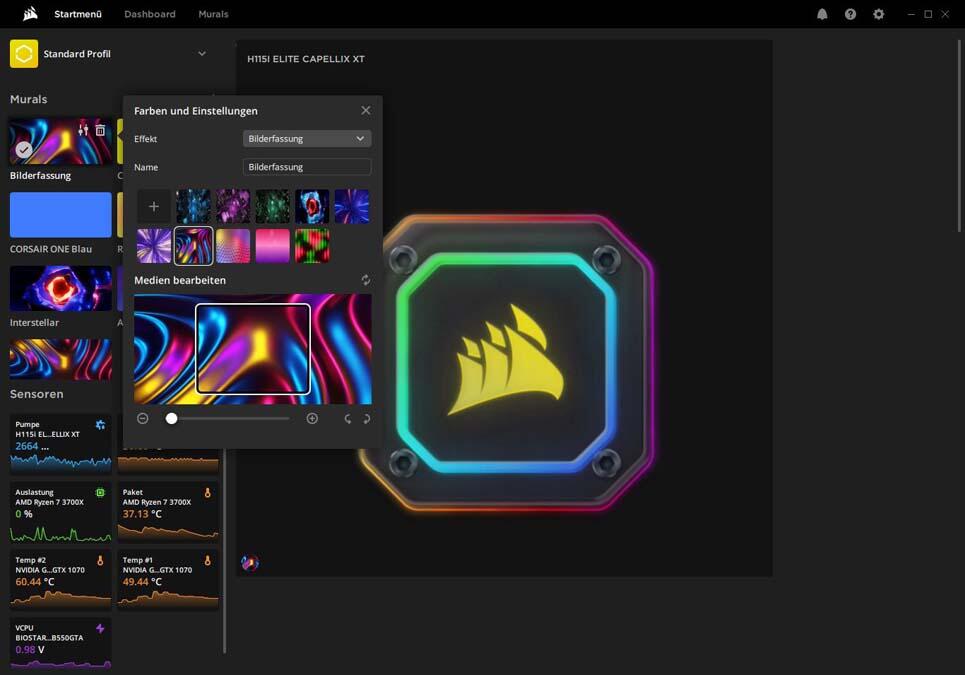
Task: Select the red-green pattern thumbnail
Action: click(312, 246)
